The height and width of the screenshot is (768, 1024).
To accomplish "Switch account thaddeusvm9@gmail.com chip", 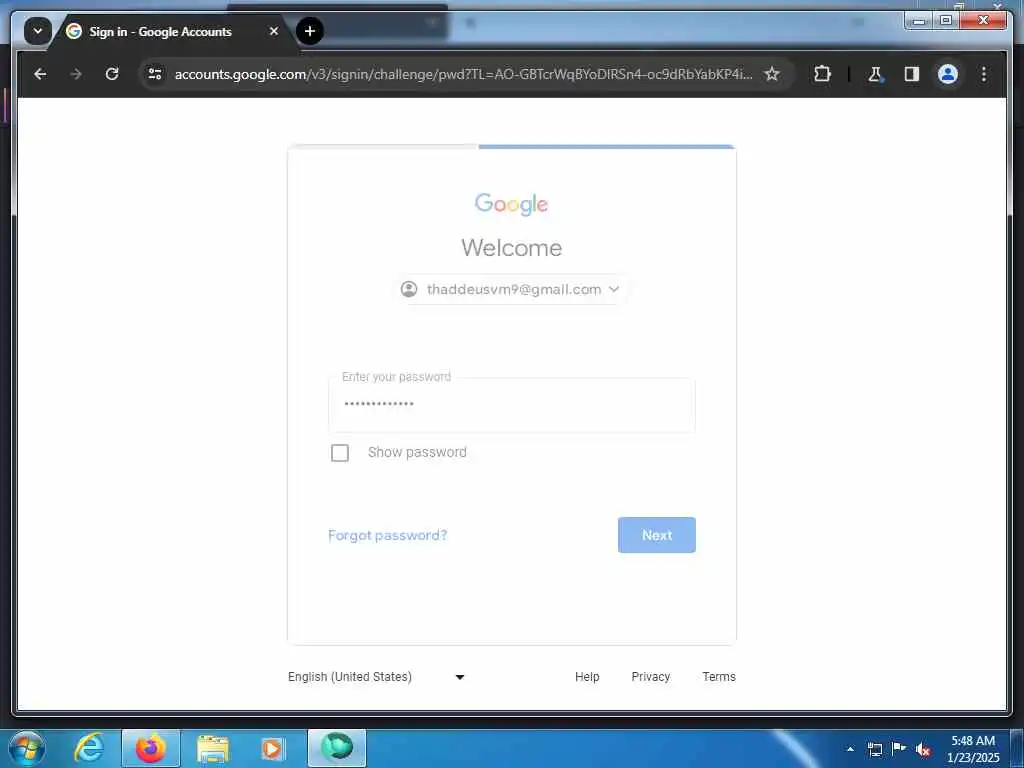I will 511,289.
